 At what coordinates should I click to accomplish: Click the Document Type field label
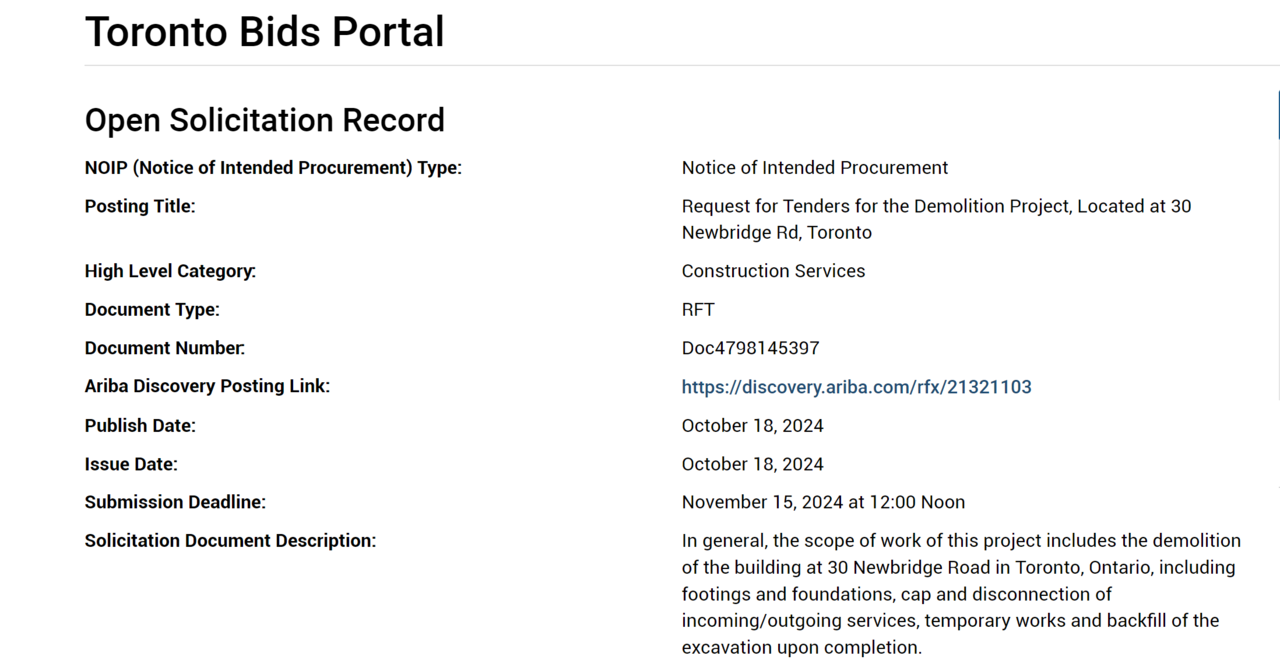tap(152, 310)
